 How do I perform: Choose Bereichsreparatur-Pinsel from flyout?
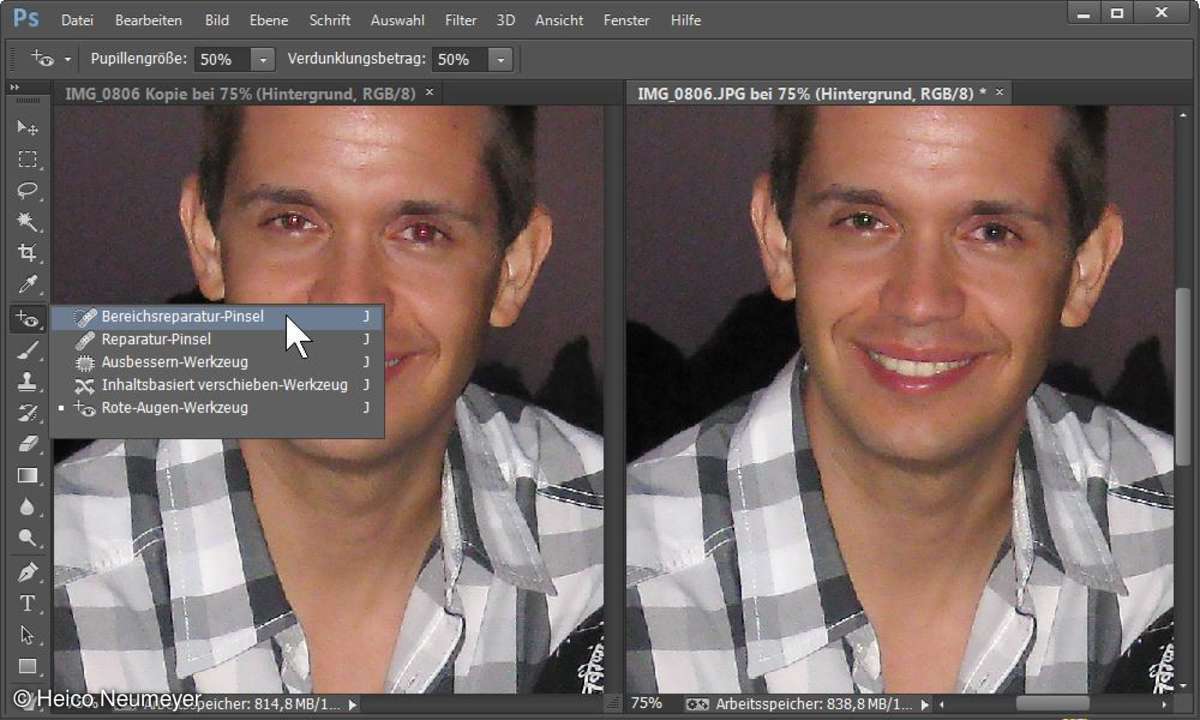[218, 316]
